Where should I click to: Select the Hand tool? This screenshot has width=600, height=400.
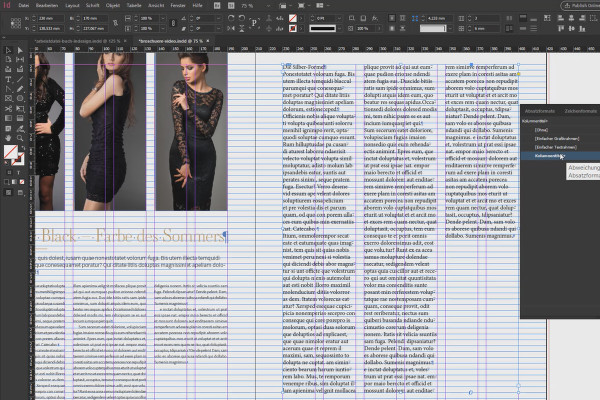[x=8, y=138]
